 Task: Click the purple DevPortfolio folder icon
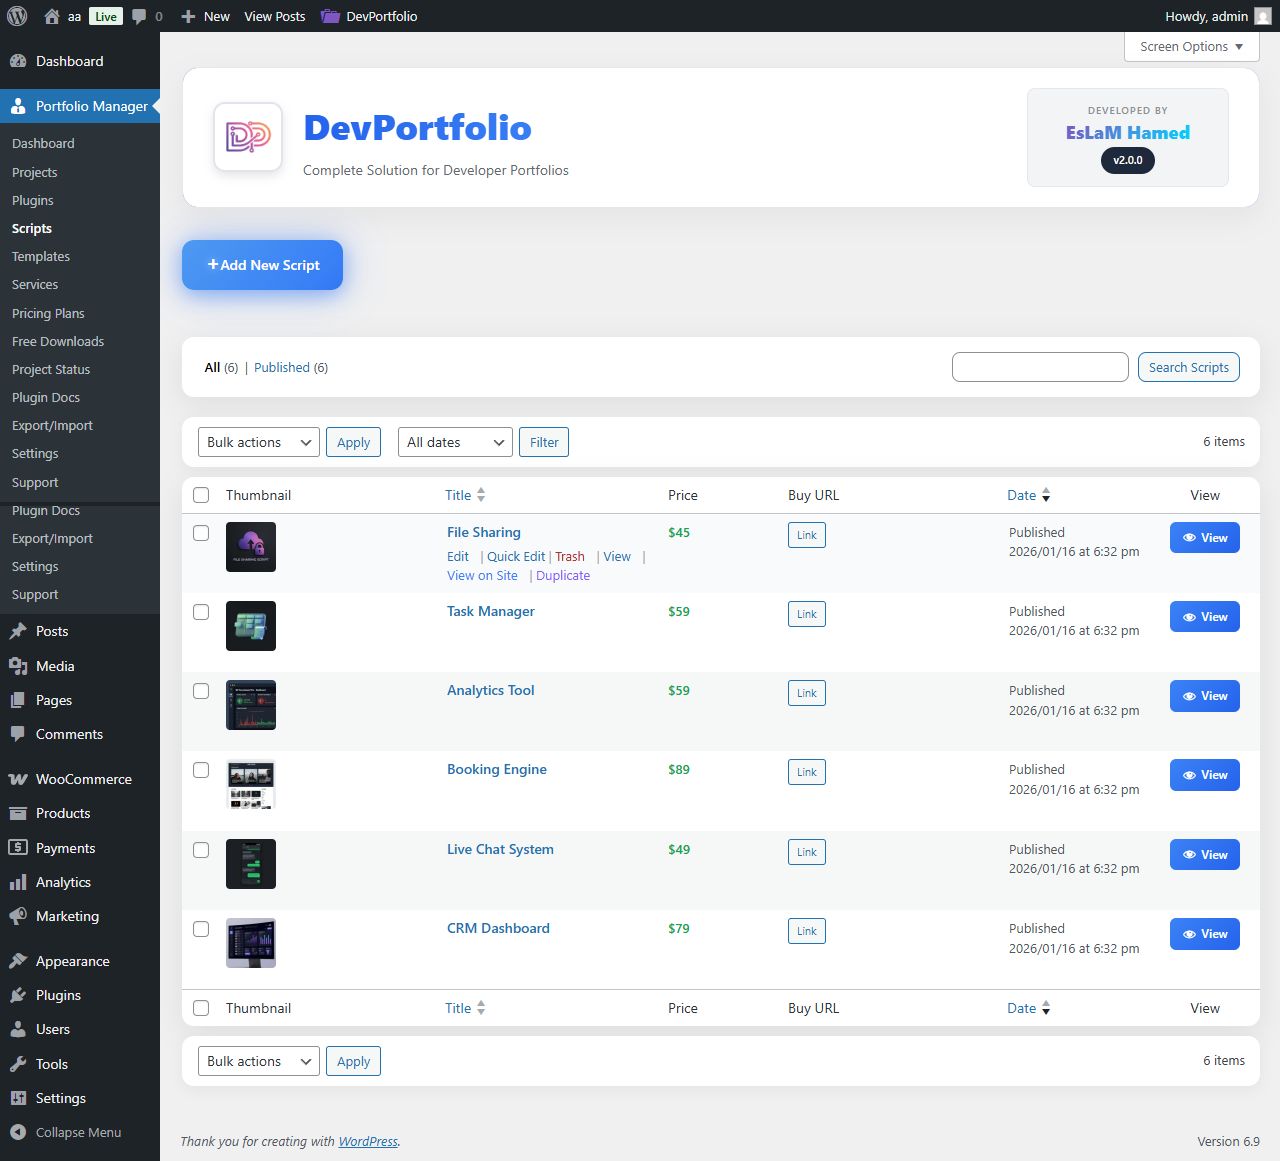coord(330,16)
